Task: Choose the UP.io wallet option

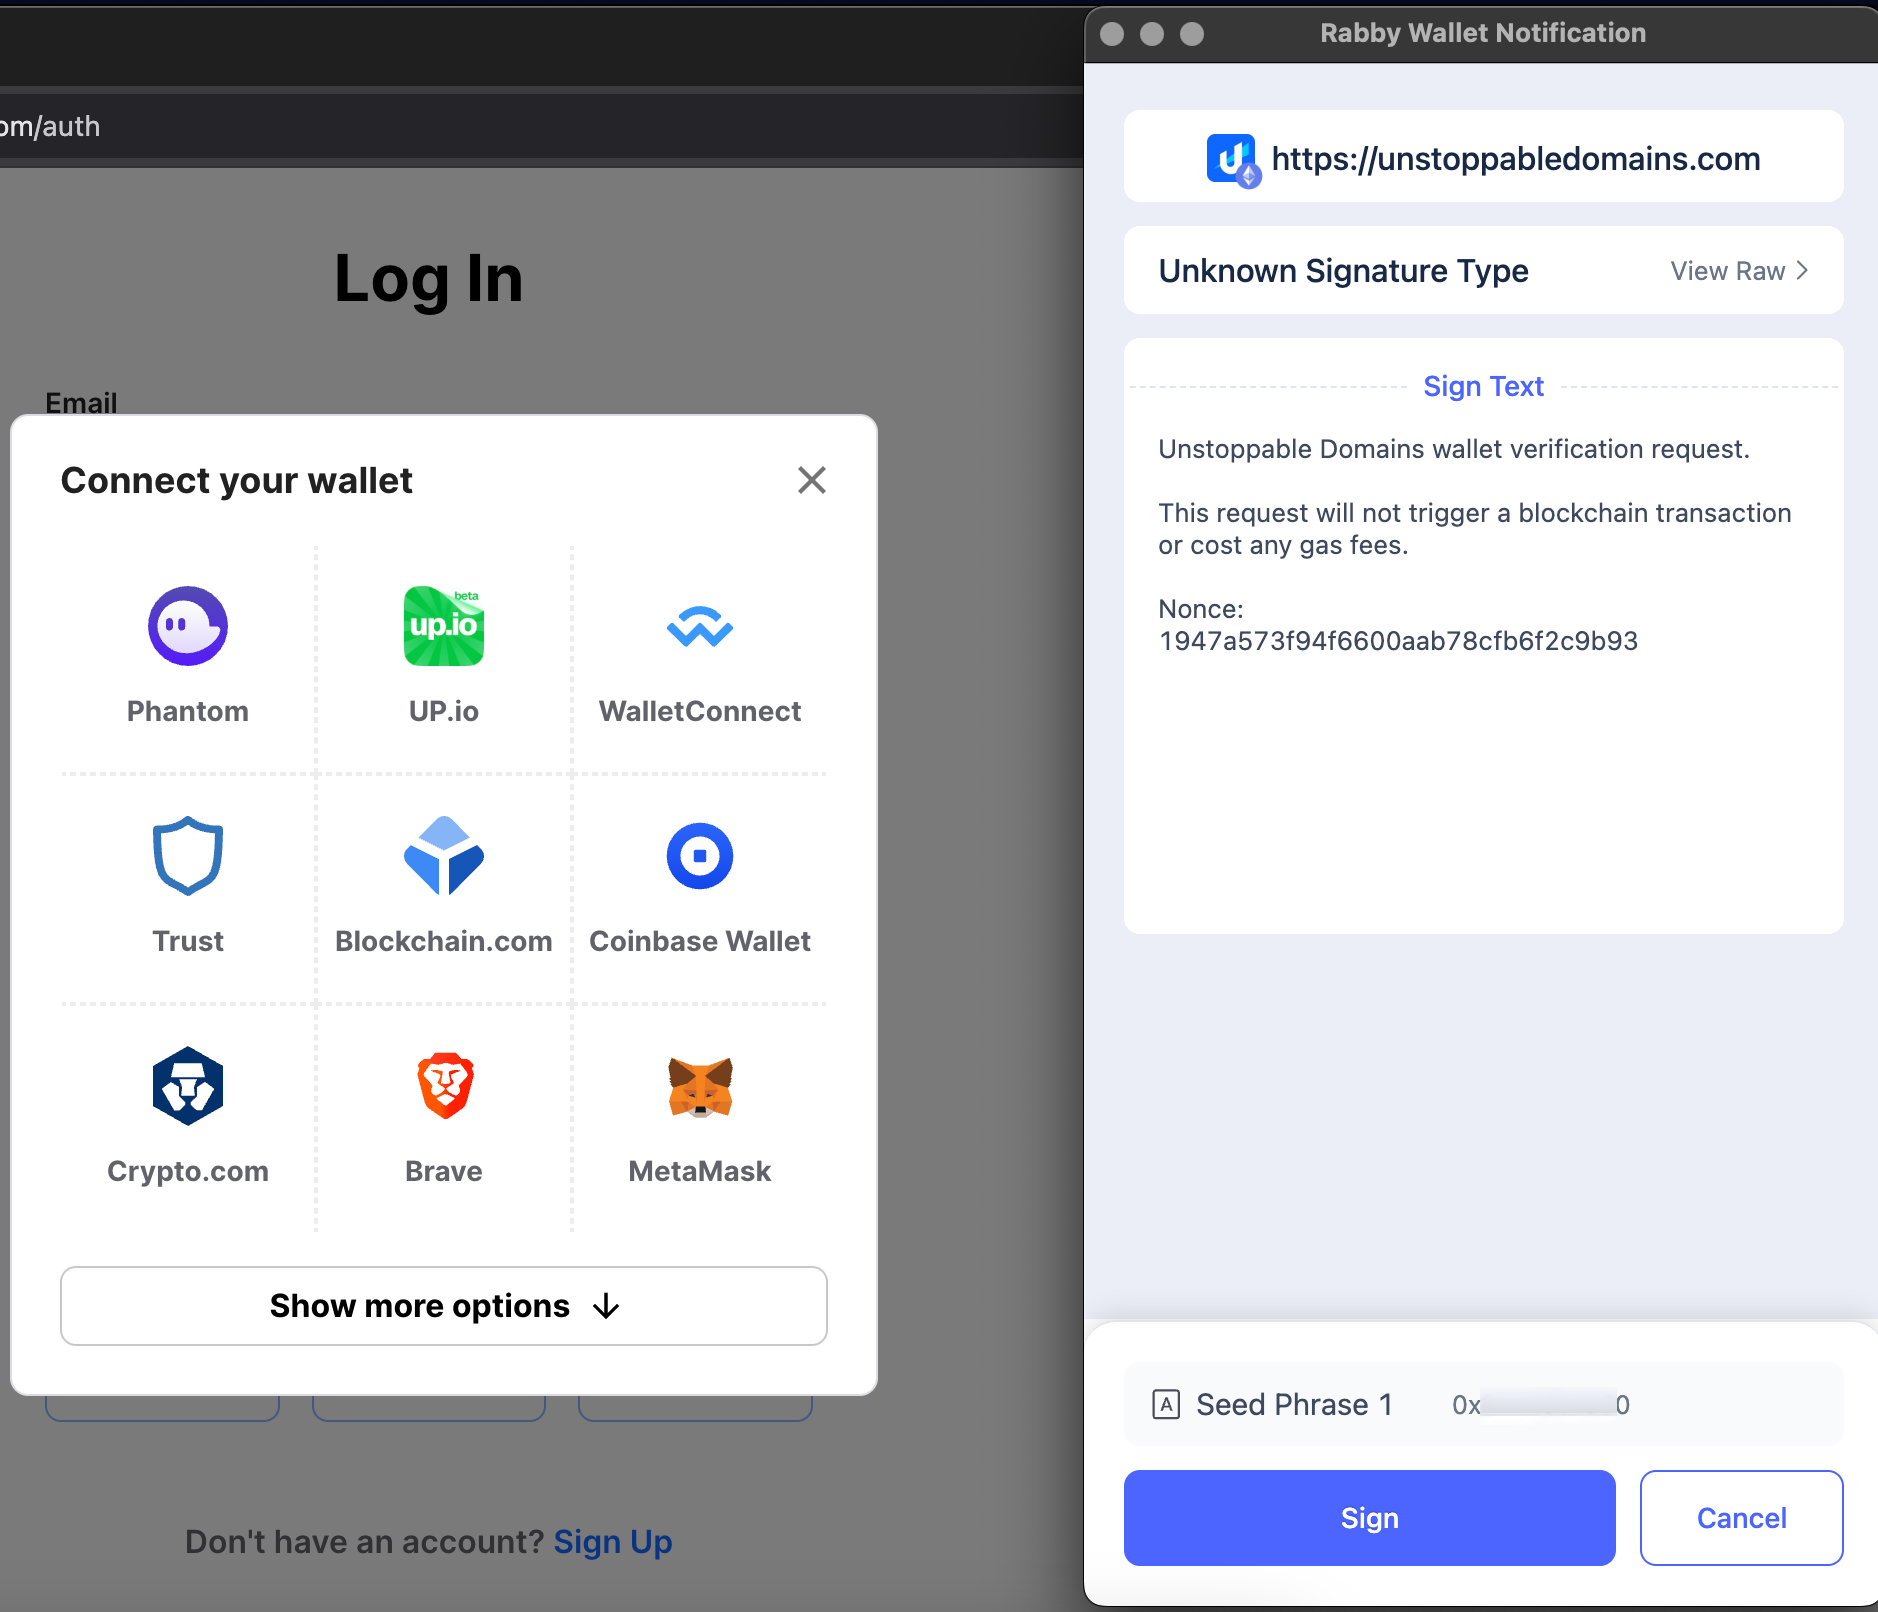Action: (x=443, y=626)
